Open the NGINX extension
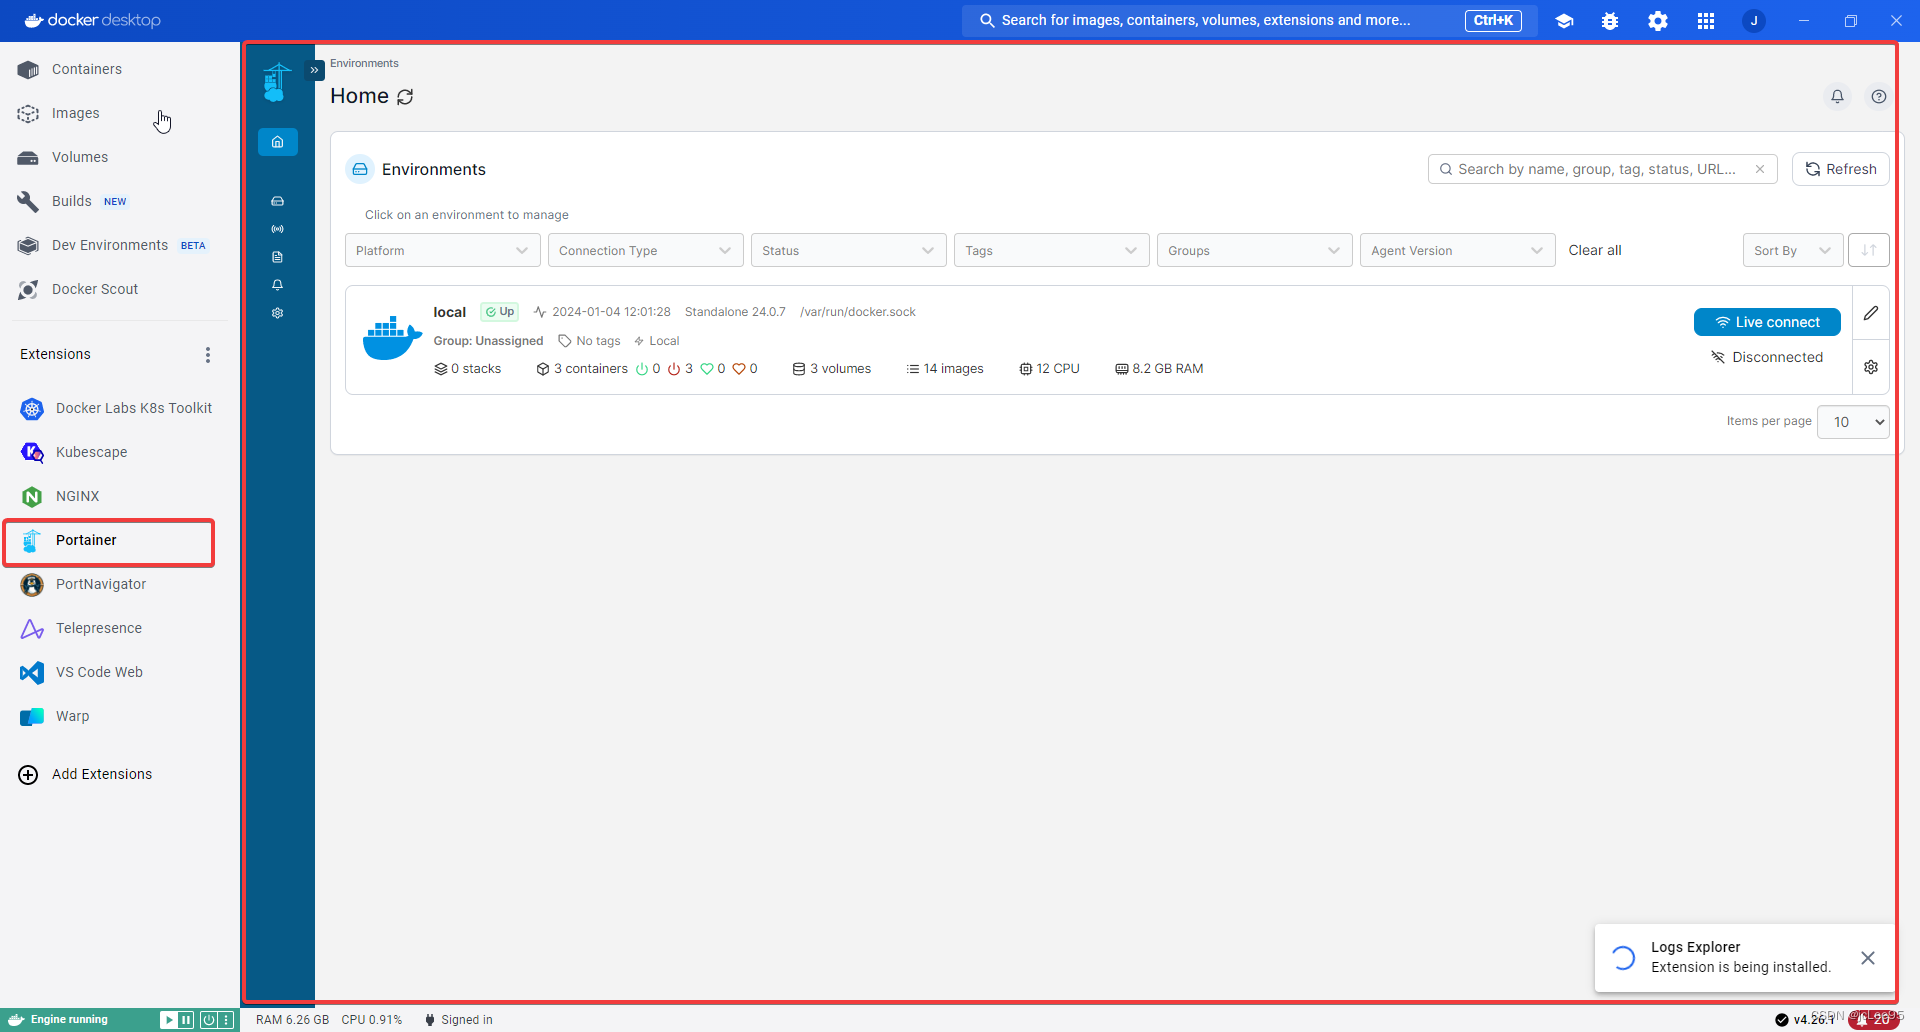This screenshot has height=1032, width=1920. click(120, 496)
